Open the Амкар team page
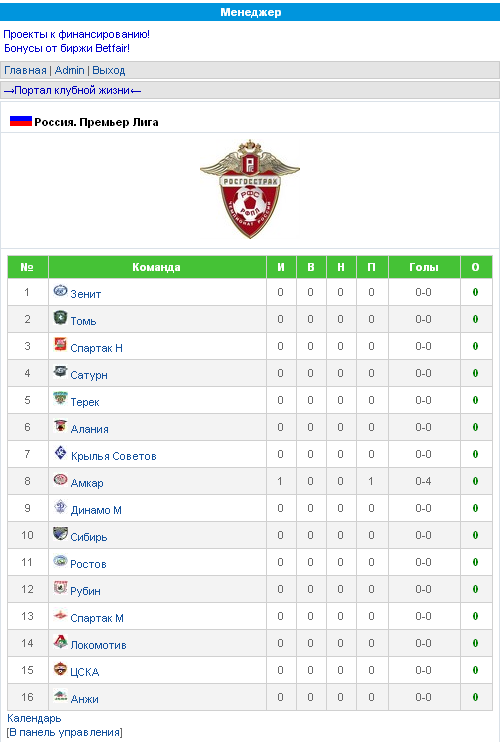The image size is (501, 742). [x=87, y=483]
